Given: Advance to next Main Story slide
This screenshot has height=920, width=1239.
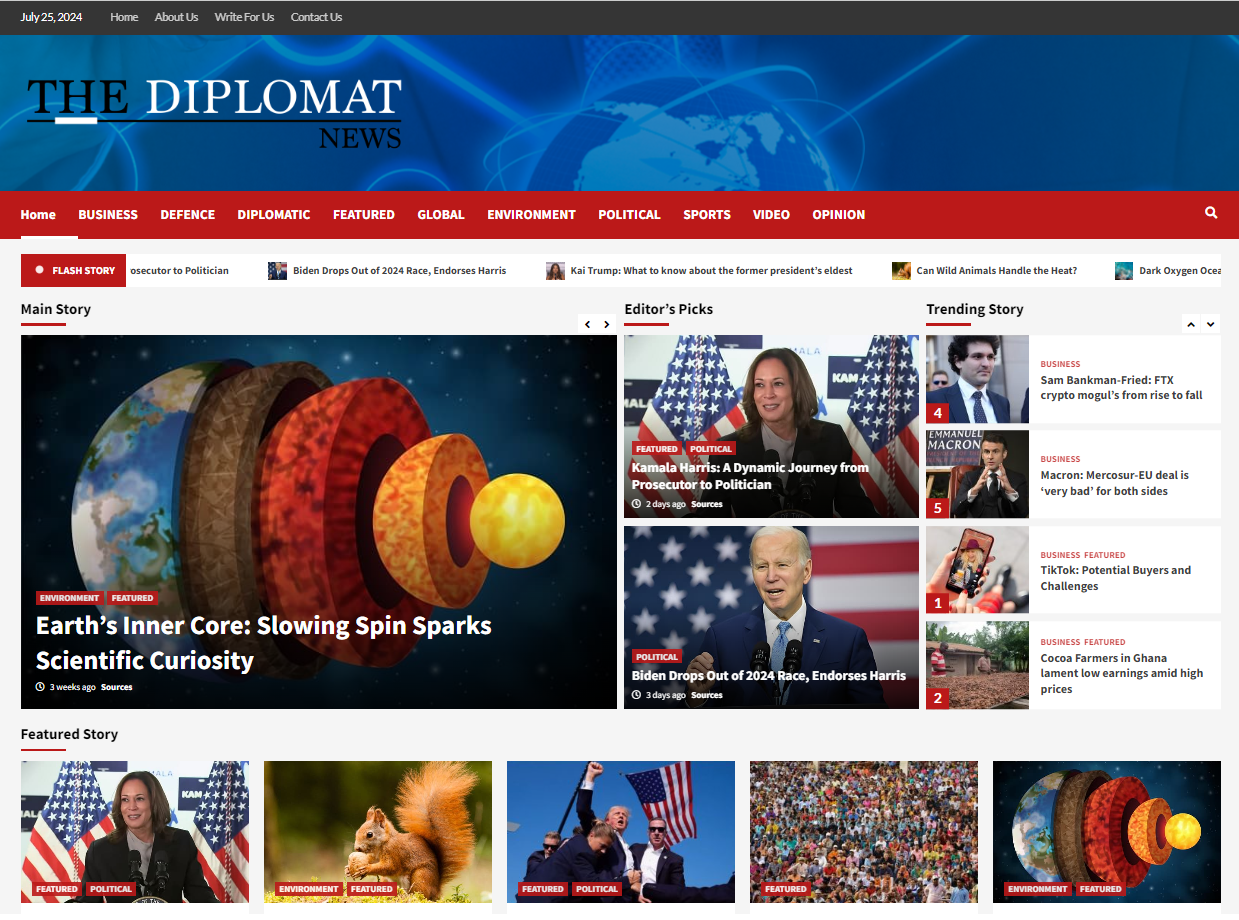Looking at the screenshot, I should click(x=606, y=324).
